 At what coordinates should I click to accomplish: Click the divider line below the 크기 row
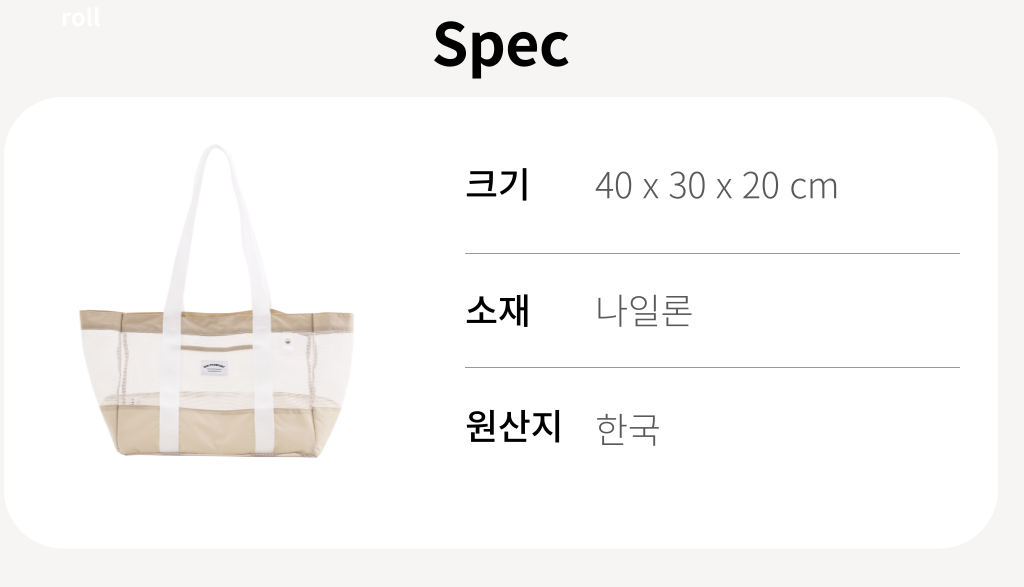tap(711, 254)
